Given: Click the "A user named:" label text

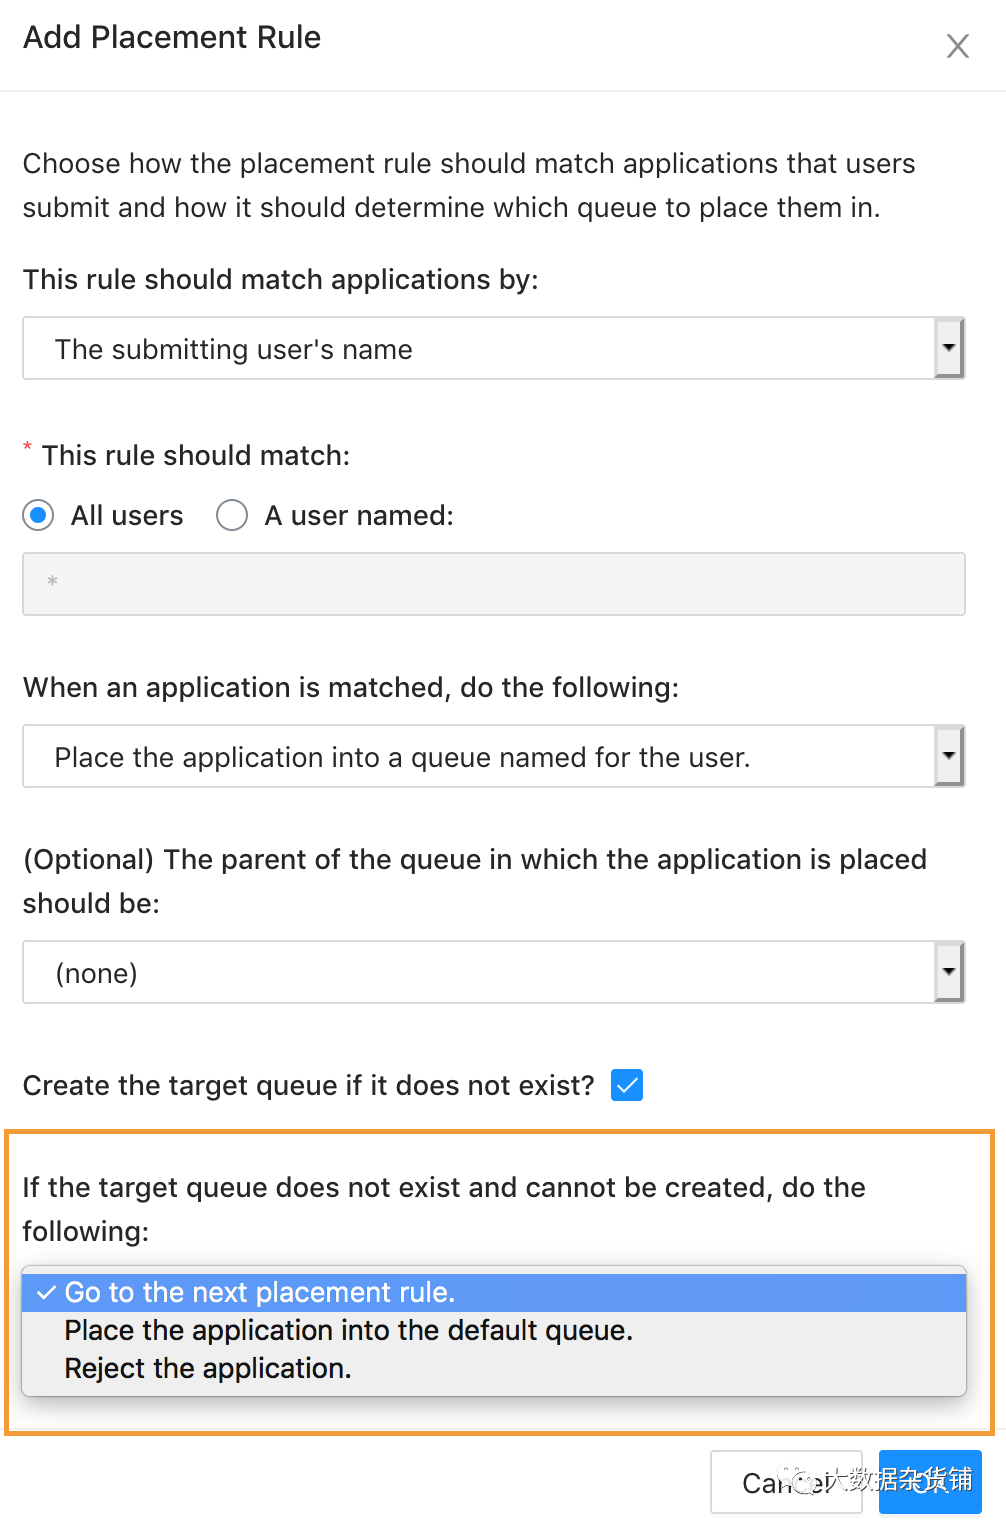Looking at the screenshot, I should click(359, 516).
